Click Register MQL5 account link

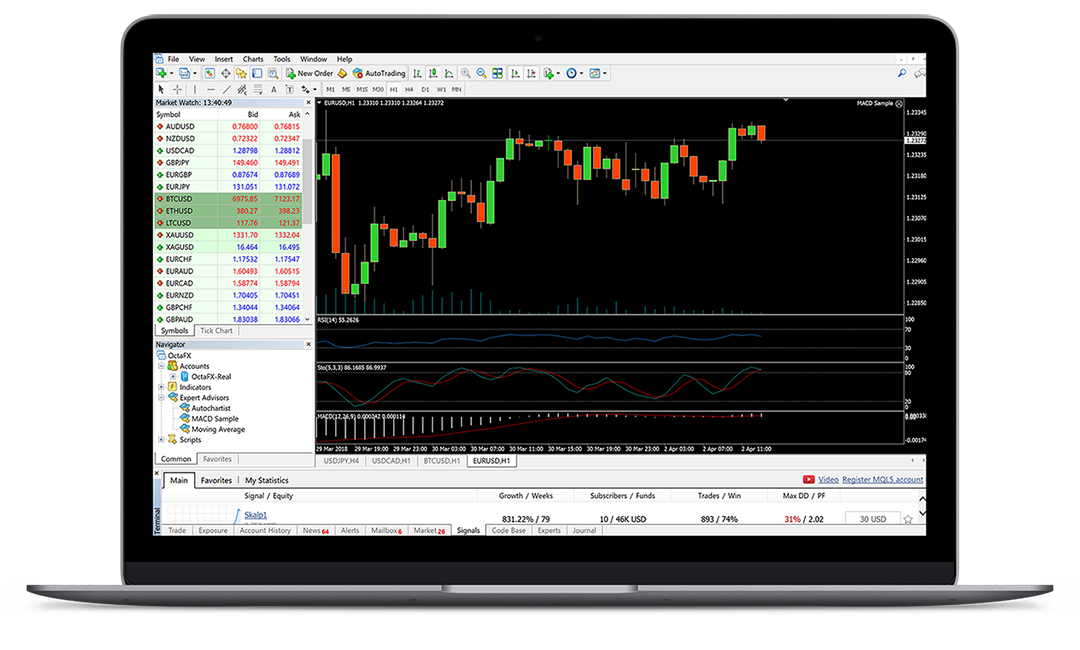click(x=882, y=479)
